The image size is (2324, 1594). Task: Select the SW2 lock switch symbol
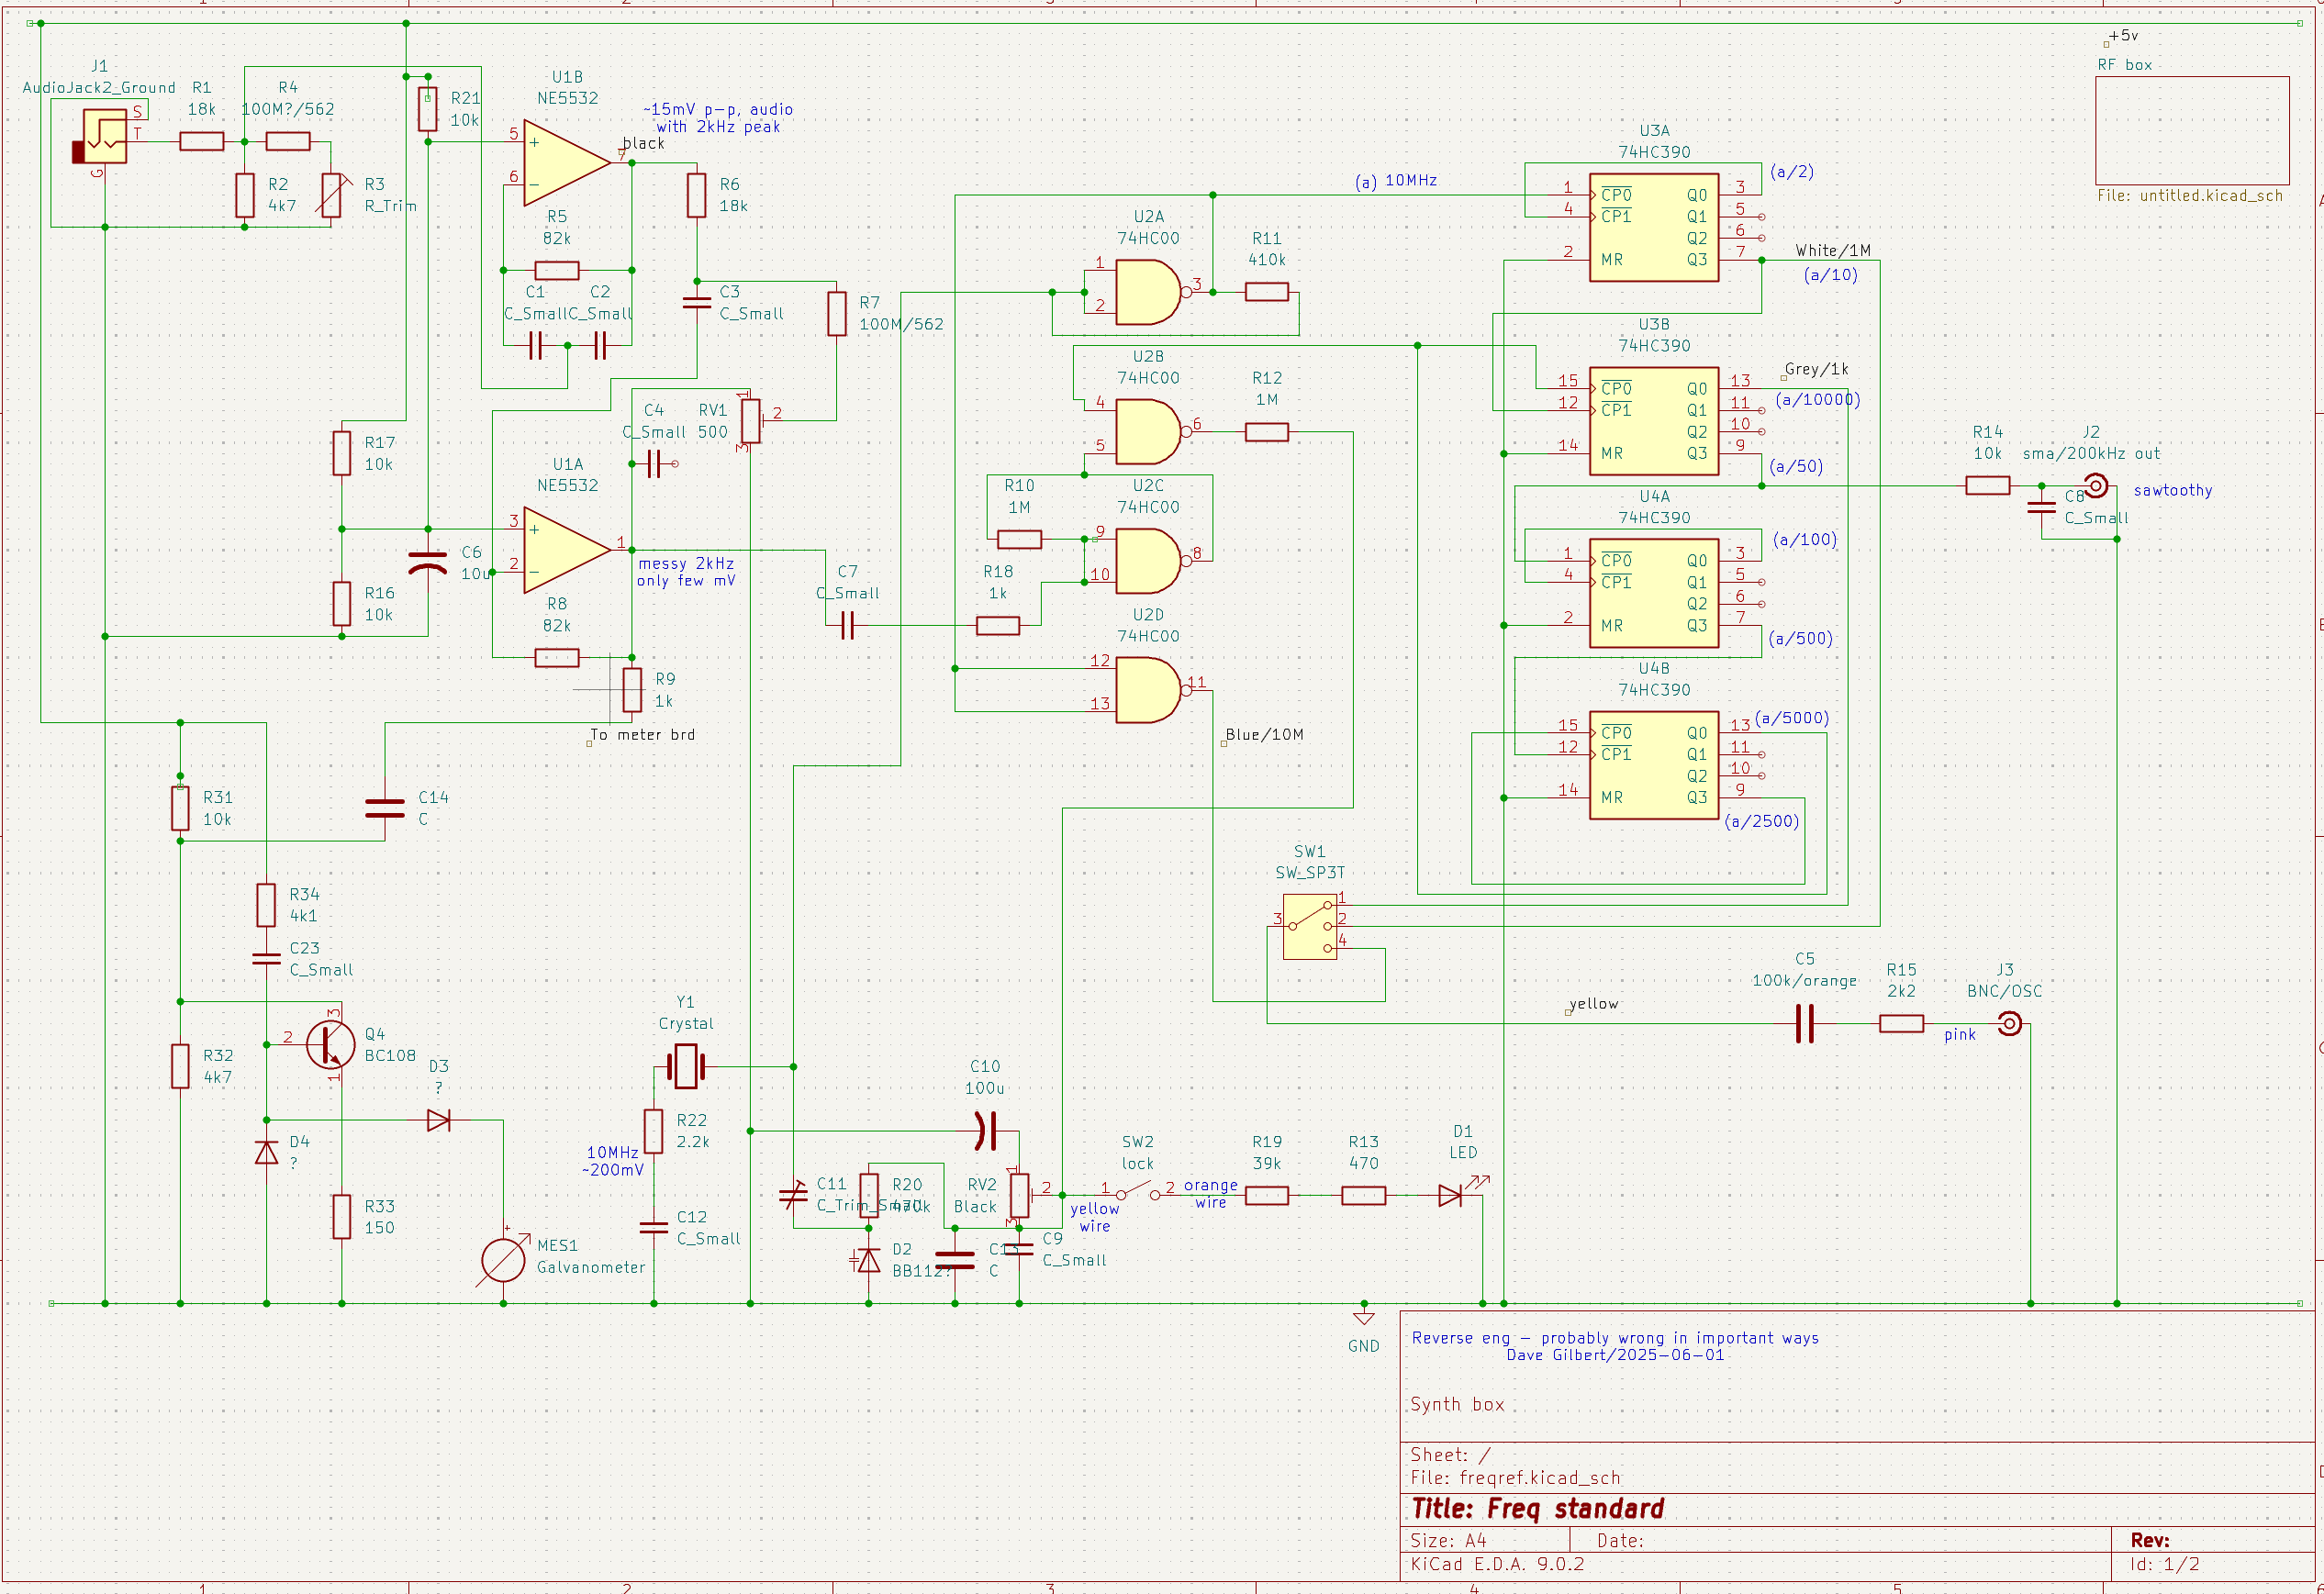coord(1137,1191)
